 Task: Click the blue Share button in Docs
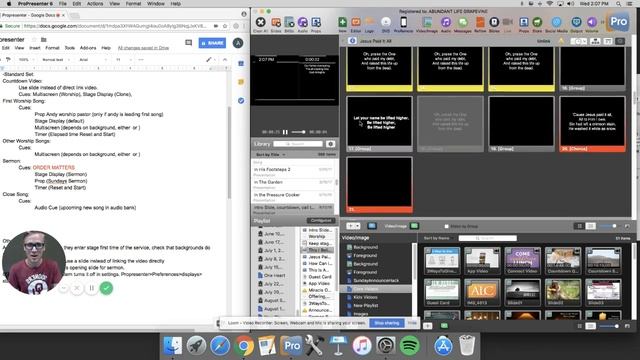tap(212, 43)
